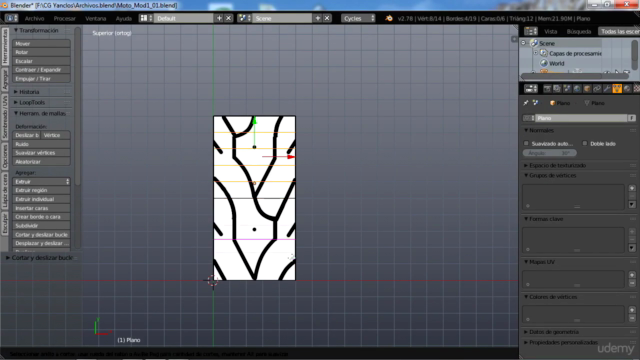Open the Procesar menu

pos(64,18)
